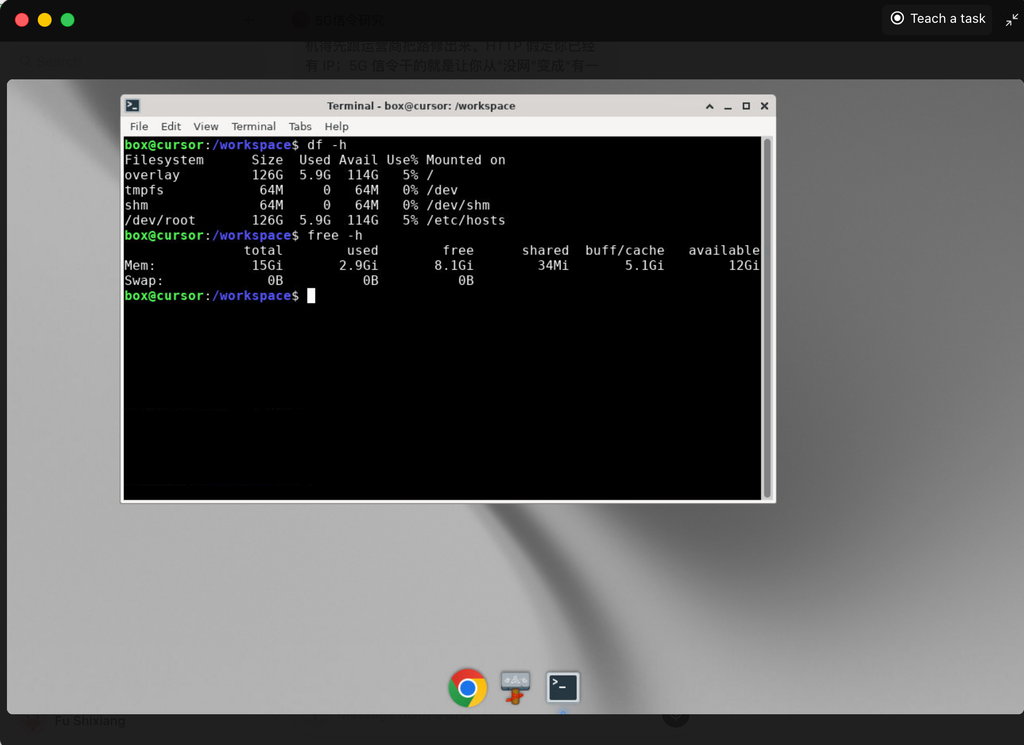Maximize the Terminal window
The width and height of the screenshot is (1024, 745).
(746, 106)
